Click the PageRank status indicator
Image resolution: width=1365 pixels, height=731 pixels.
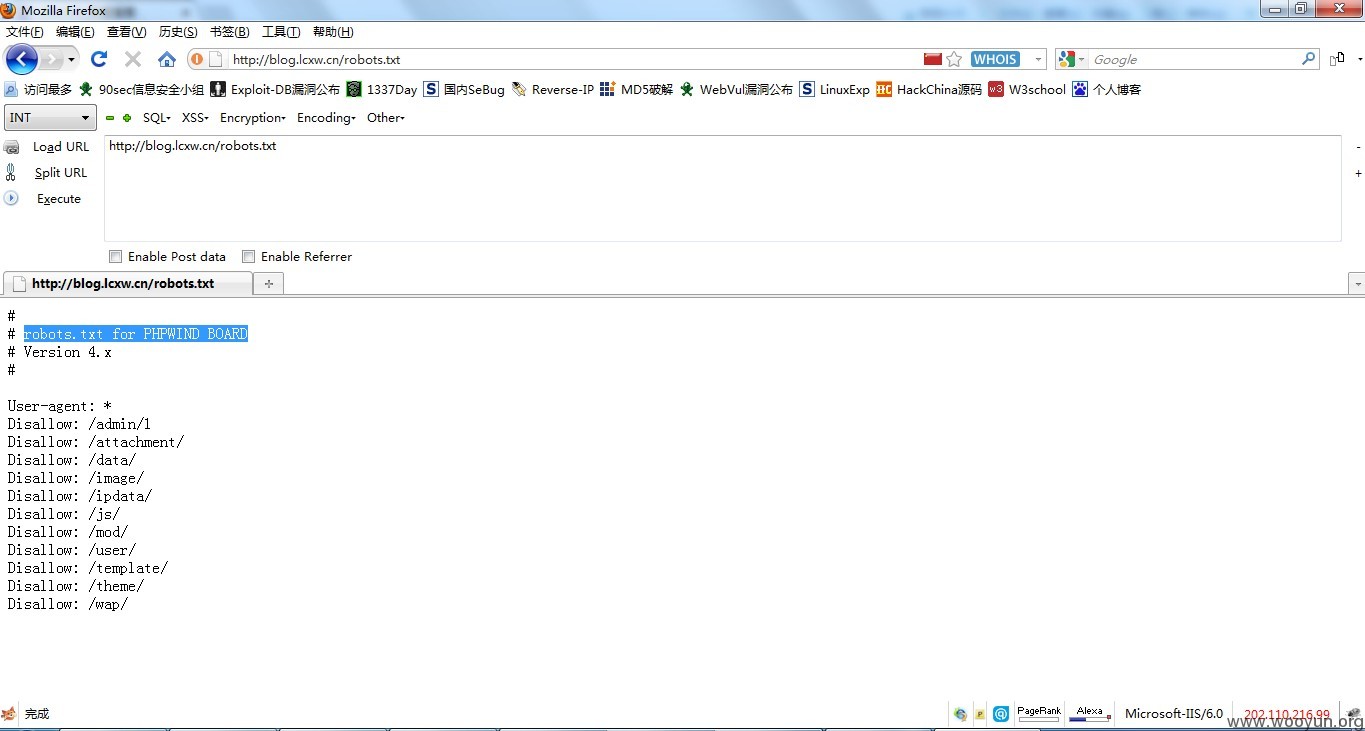(1039, 713)
